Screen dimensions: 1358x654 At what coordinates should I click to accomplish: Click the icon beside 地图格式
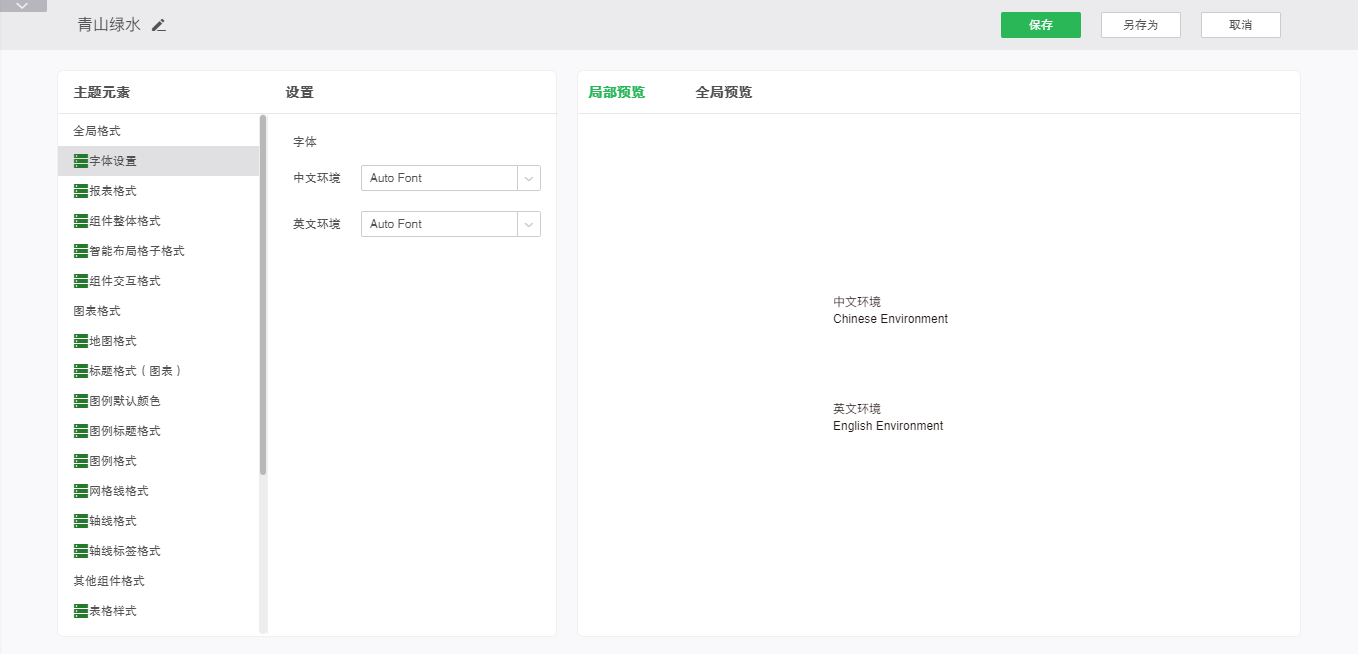(81, 341)
